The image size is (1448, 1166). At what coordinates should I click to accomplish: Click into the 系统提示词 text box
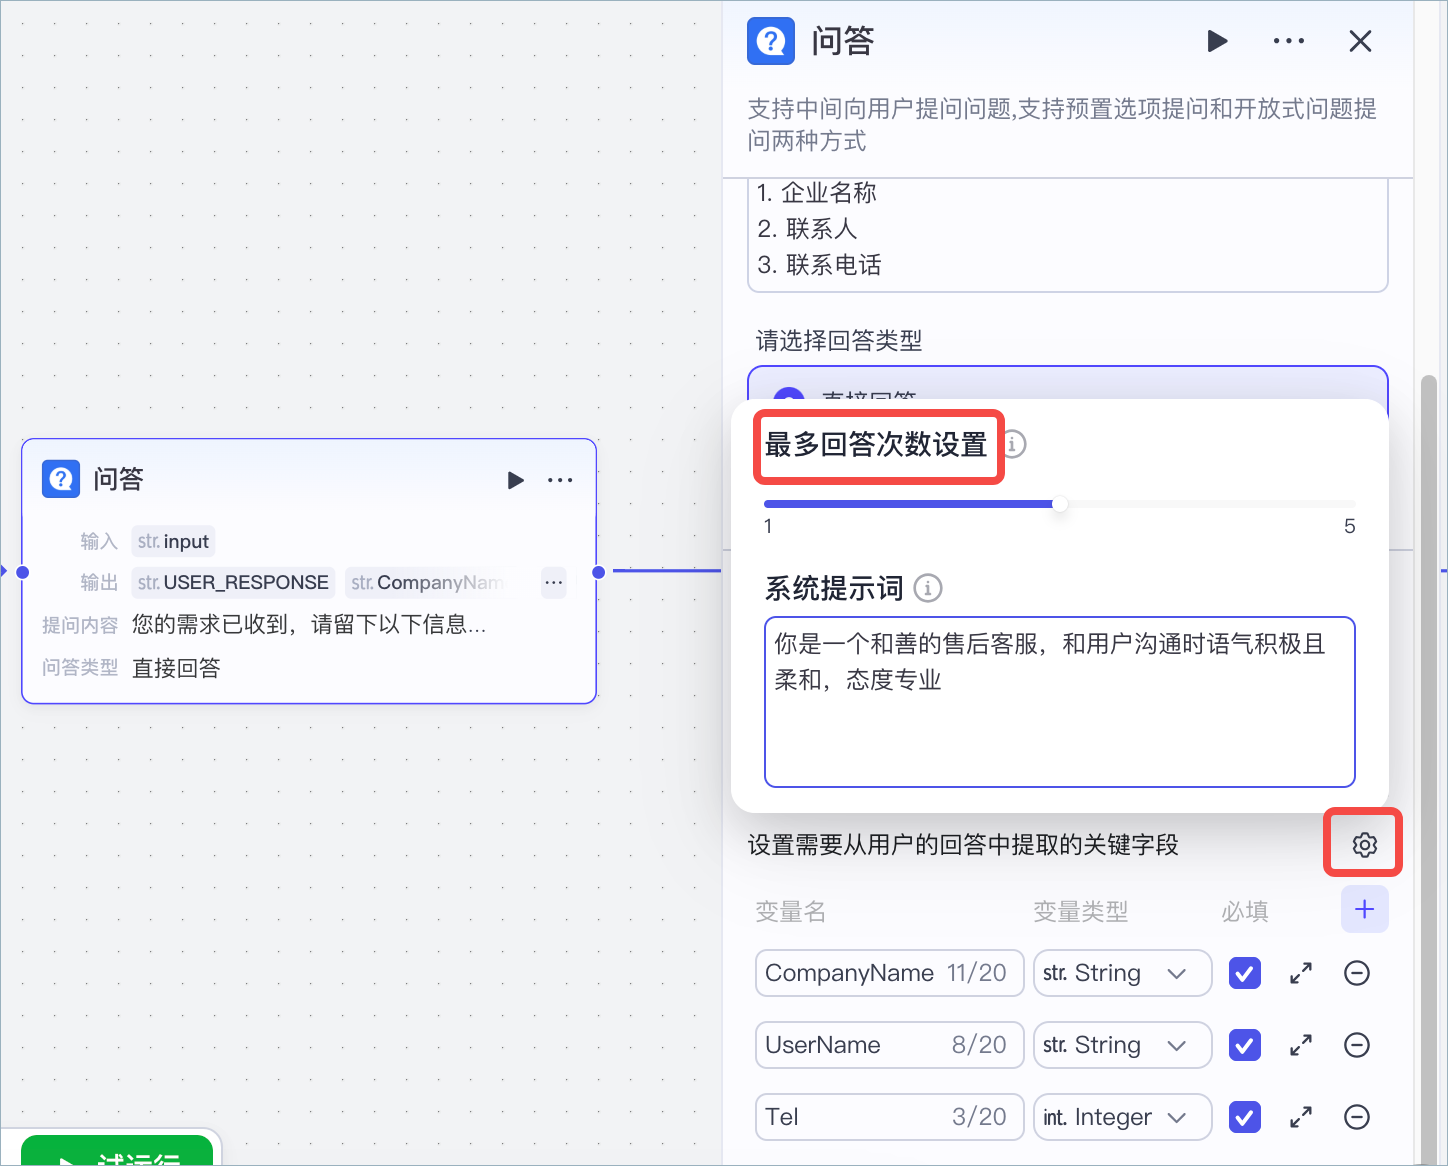(x=1059, y=702)
